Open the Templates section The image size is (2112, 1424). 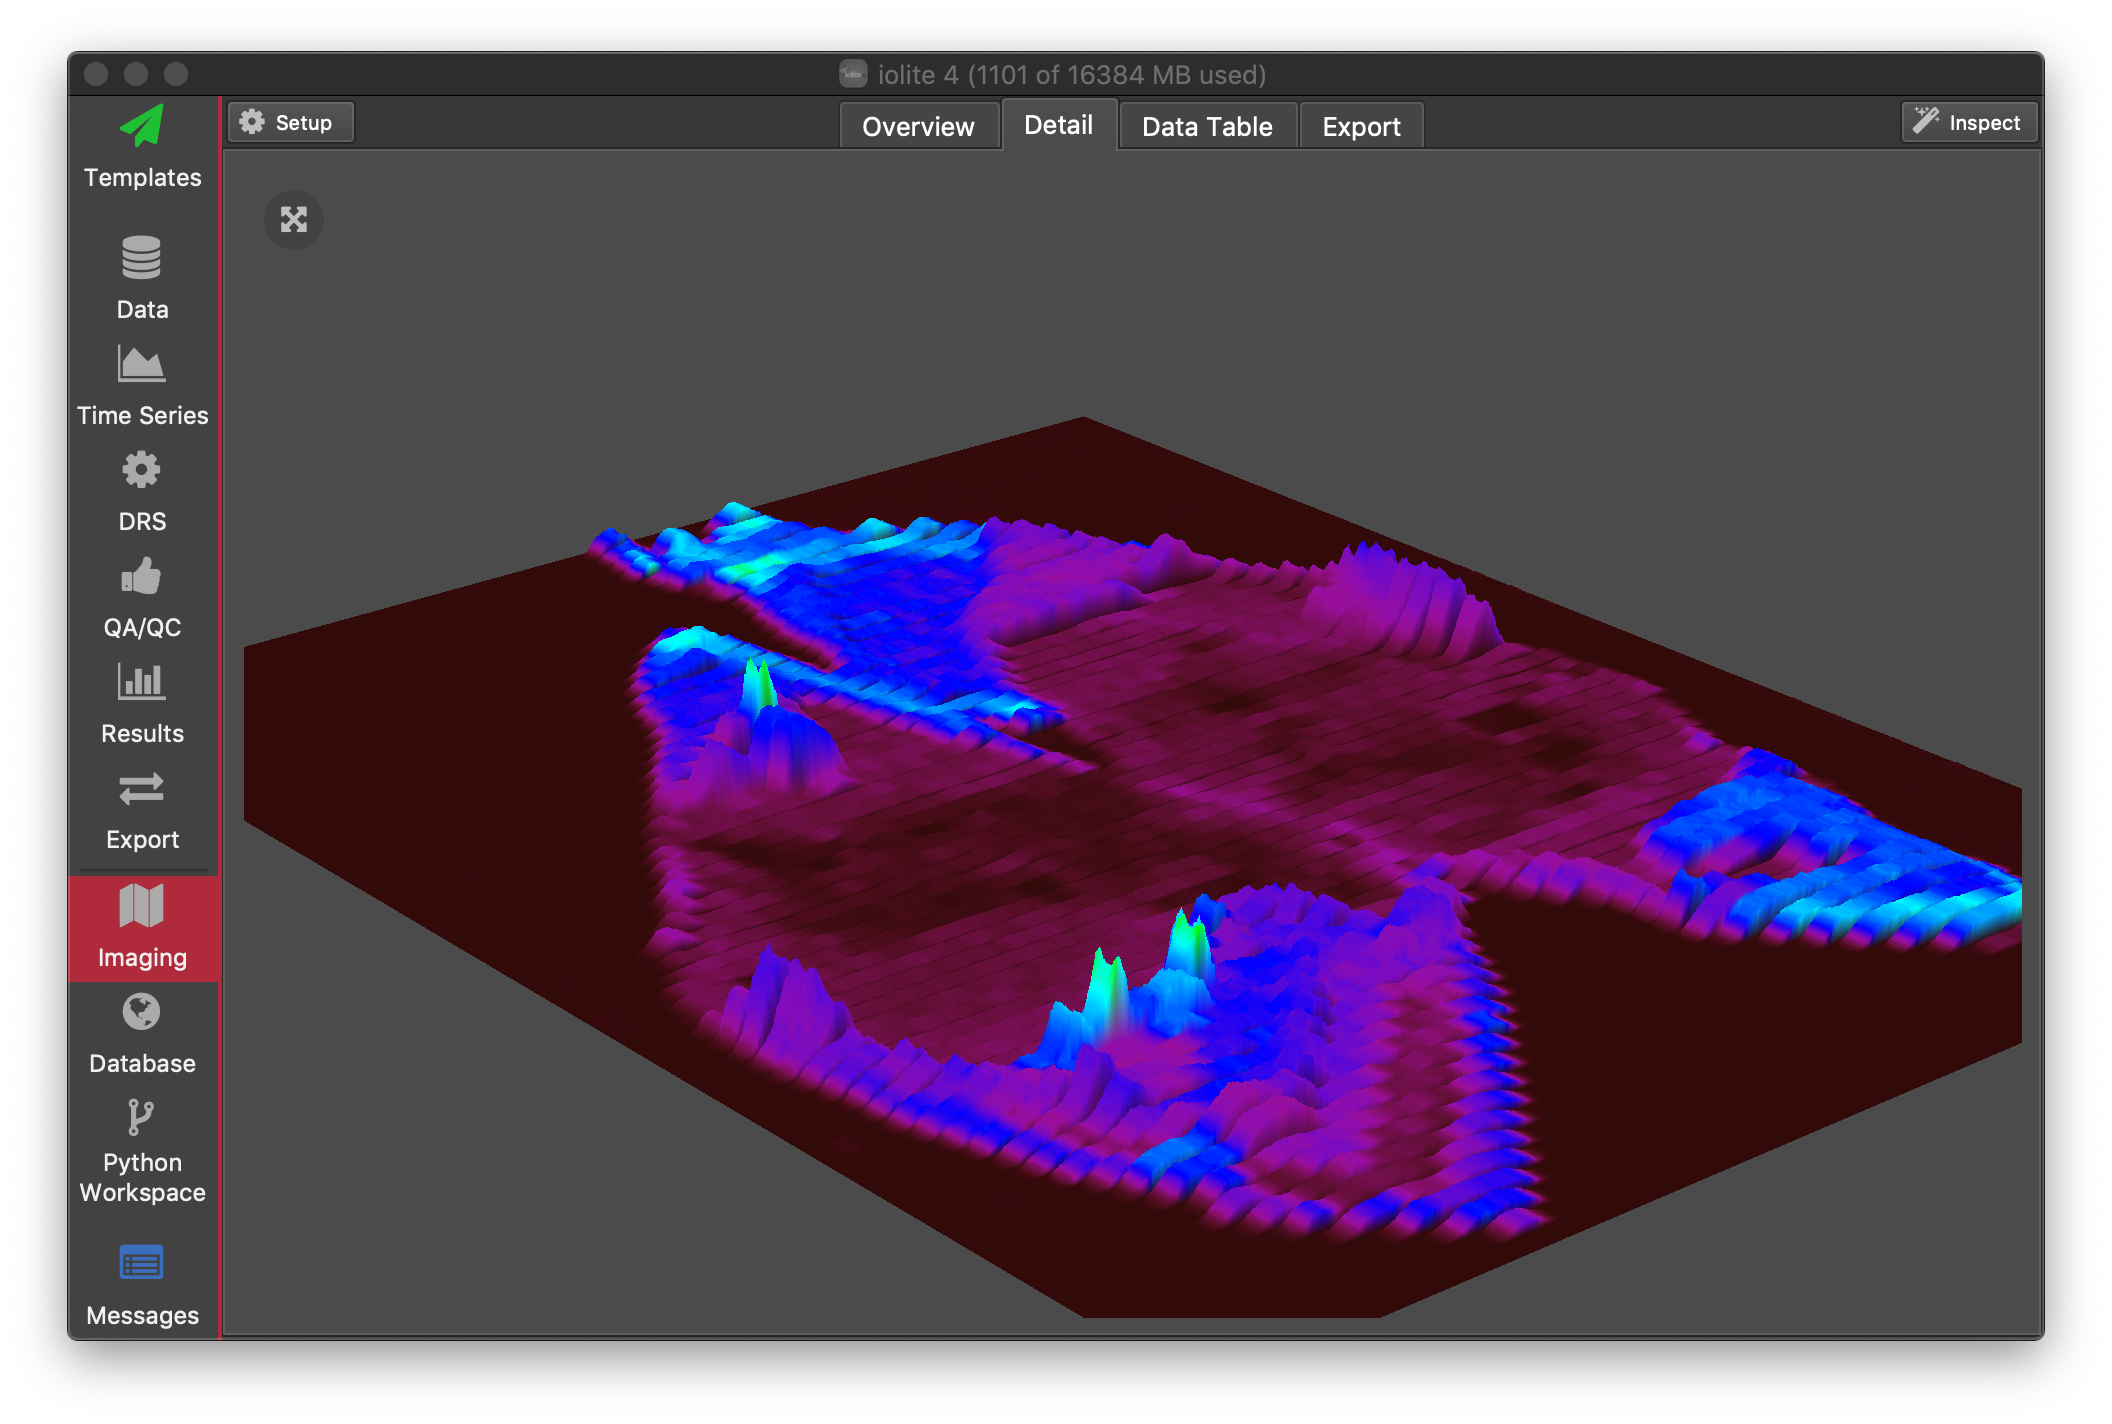(142, 148)
